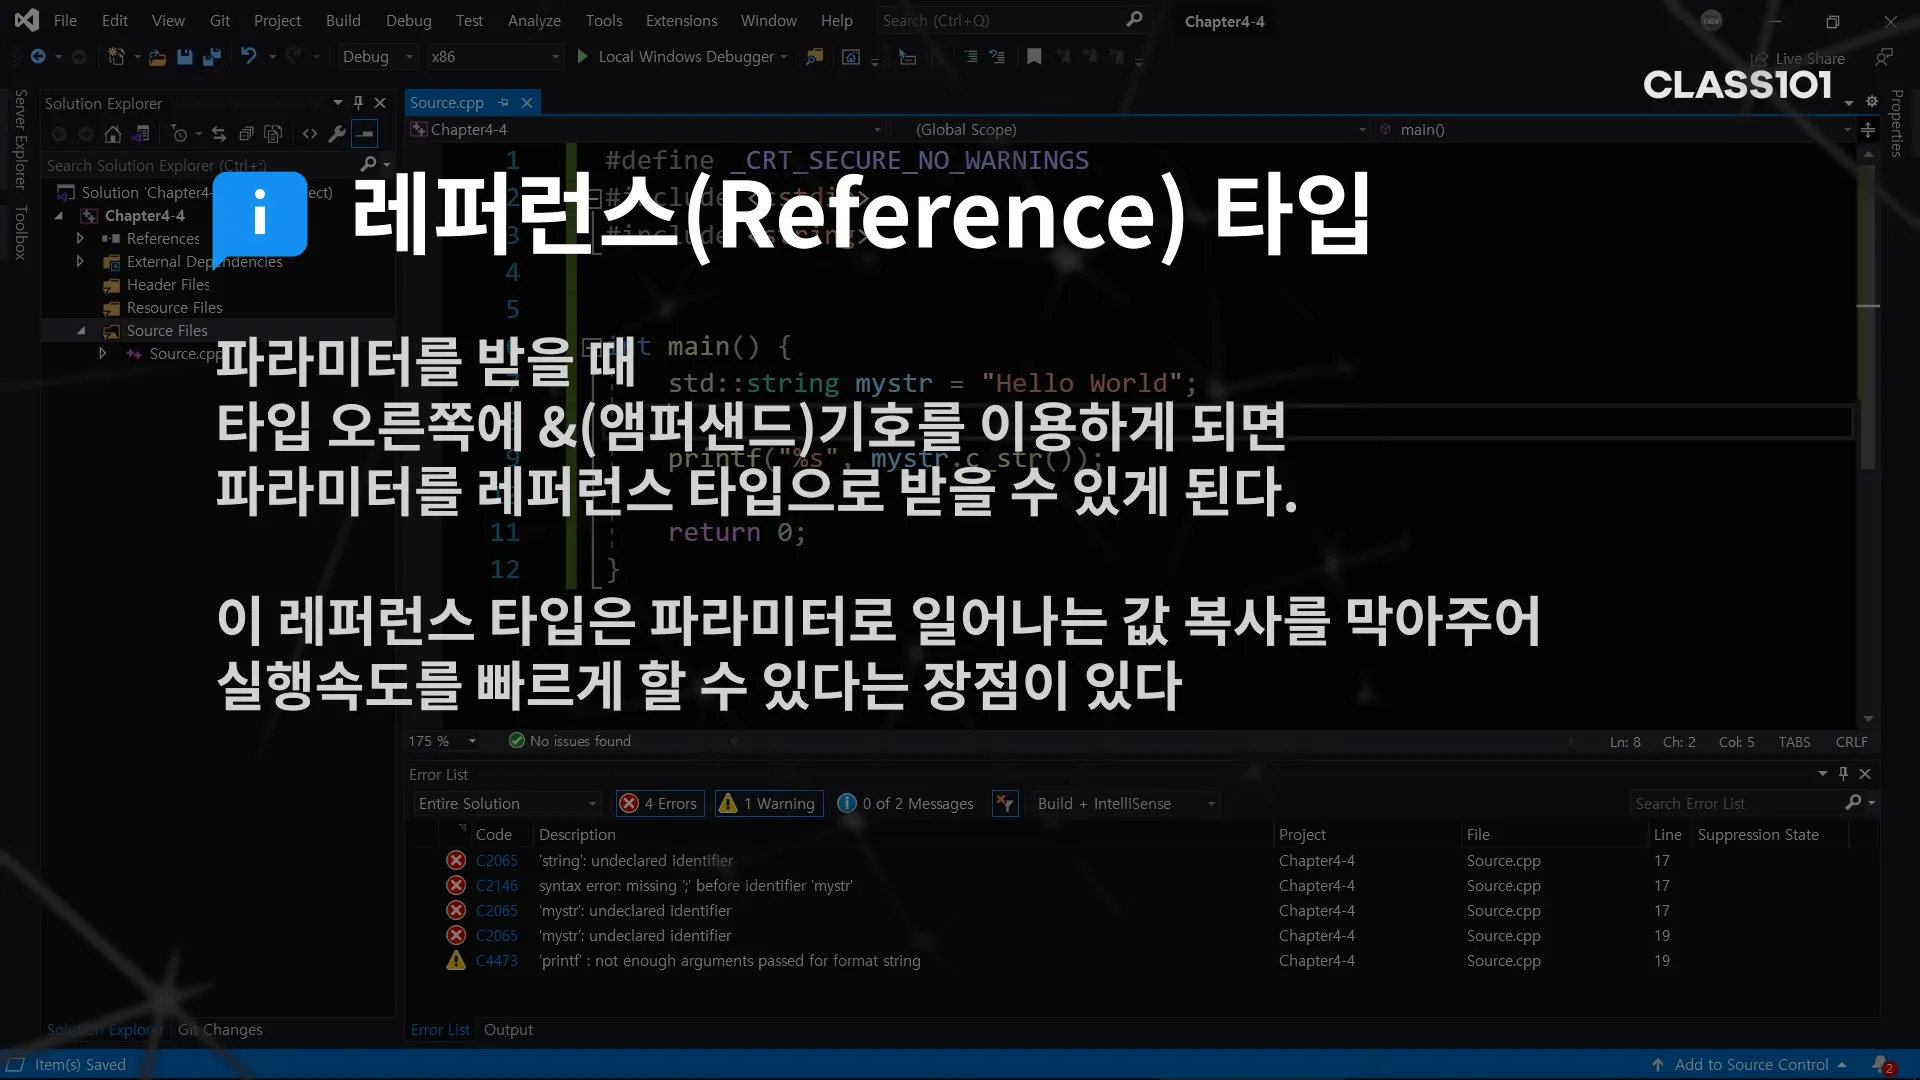Open the Debug configuration dropdown
The height and width of the screenshot is (1080, 1920).
point(377,57)
